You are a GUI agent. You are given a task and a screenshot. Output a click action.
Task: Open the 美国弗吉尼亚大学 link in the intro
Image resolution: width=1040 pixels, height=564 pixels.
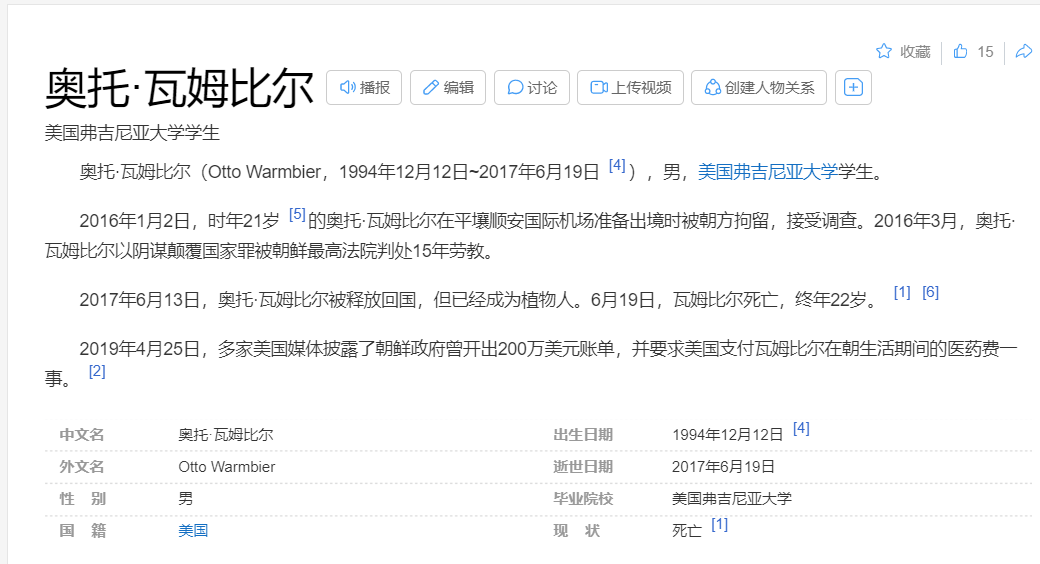(768, 172)
